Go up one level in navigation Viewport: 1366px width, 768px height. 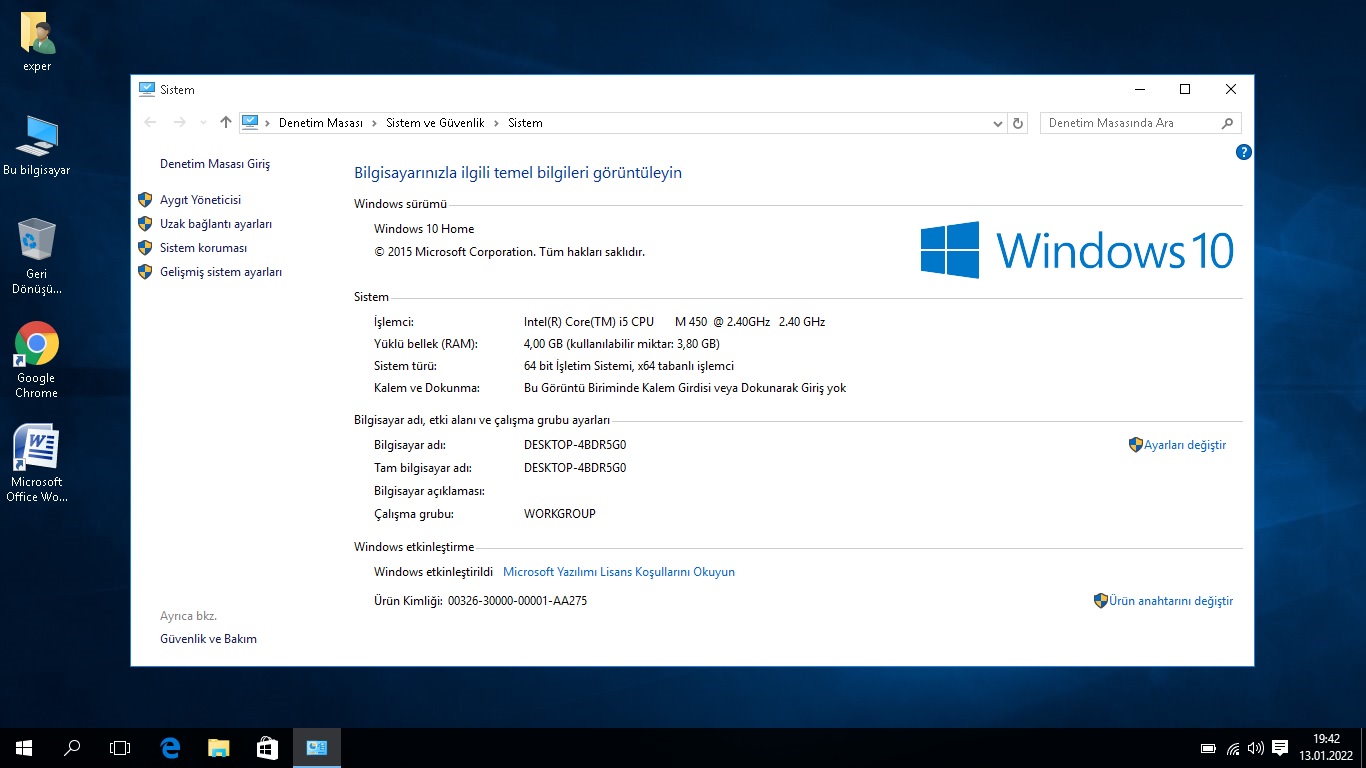(x=226, y=123)
